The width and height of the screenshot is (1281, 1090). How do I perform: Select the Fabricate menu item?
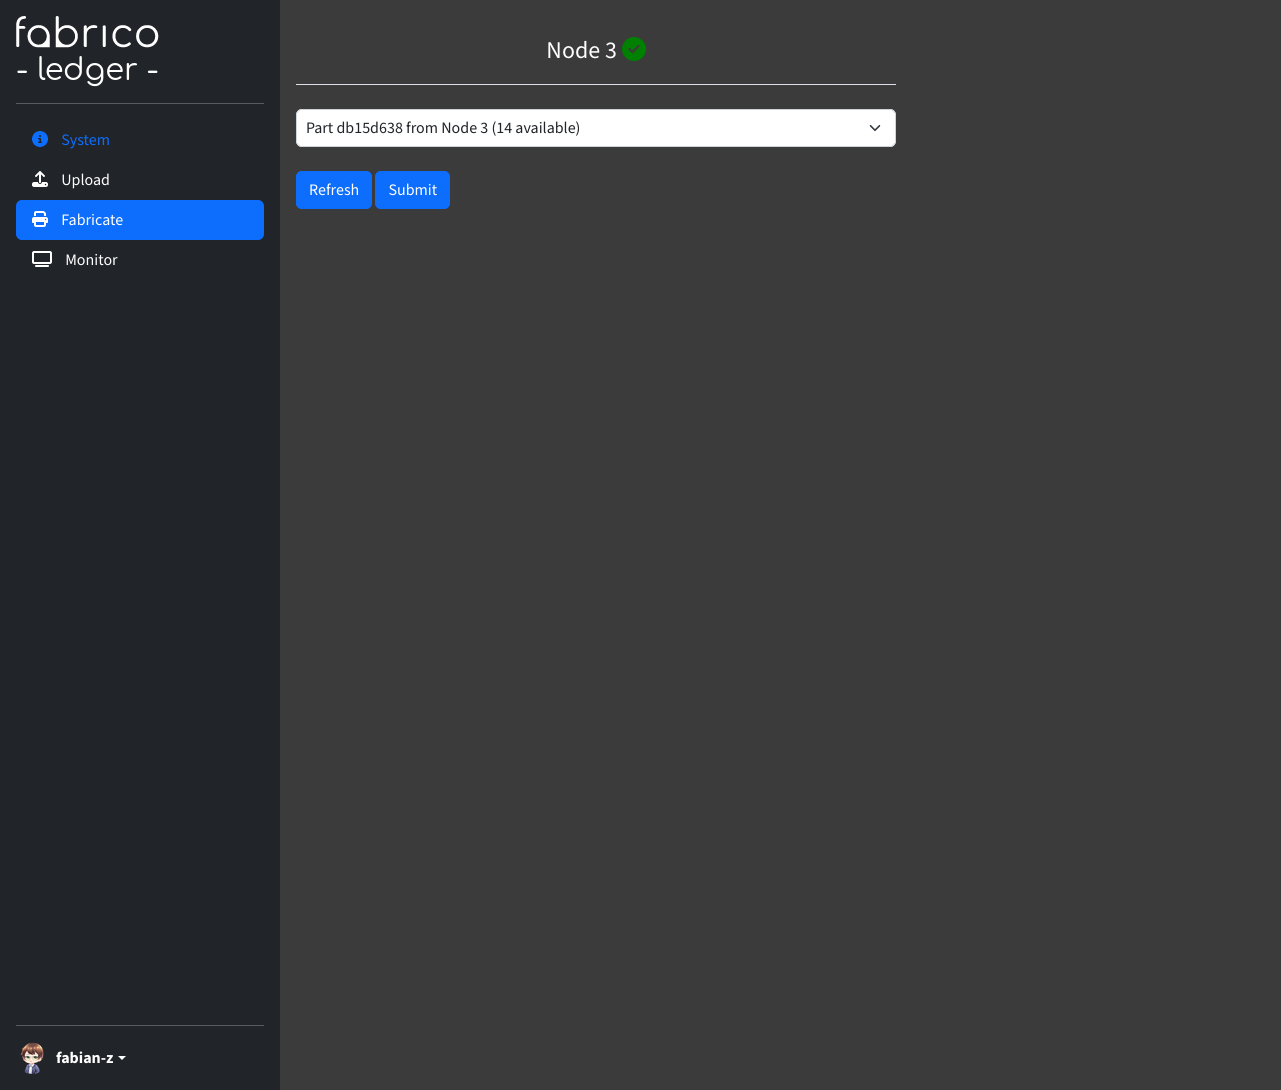[x=140, y=220]
